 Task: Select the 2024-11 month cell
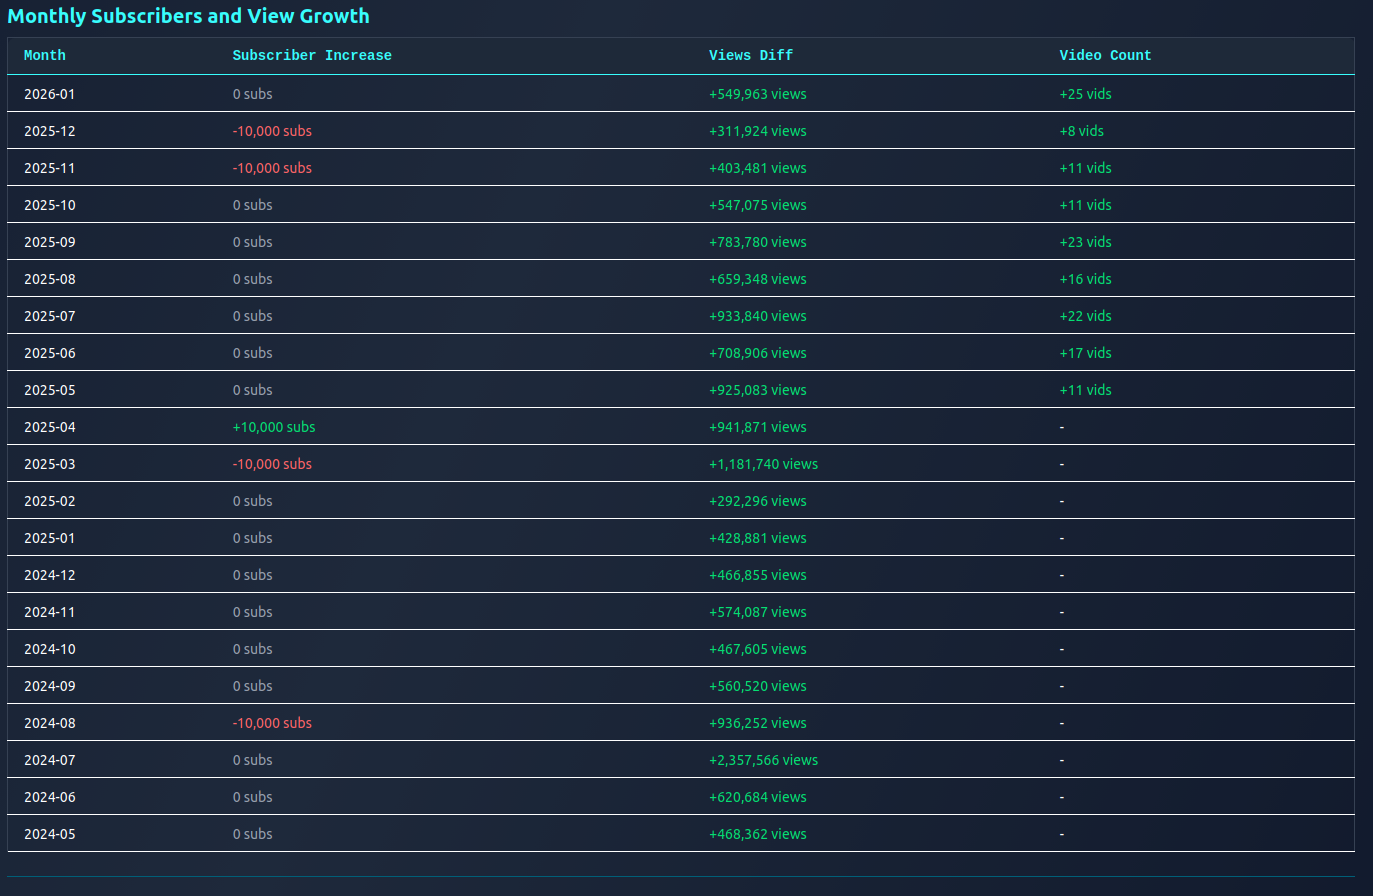pyautogui.click(x=50, y=612)
